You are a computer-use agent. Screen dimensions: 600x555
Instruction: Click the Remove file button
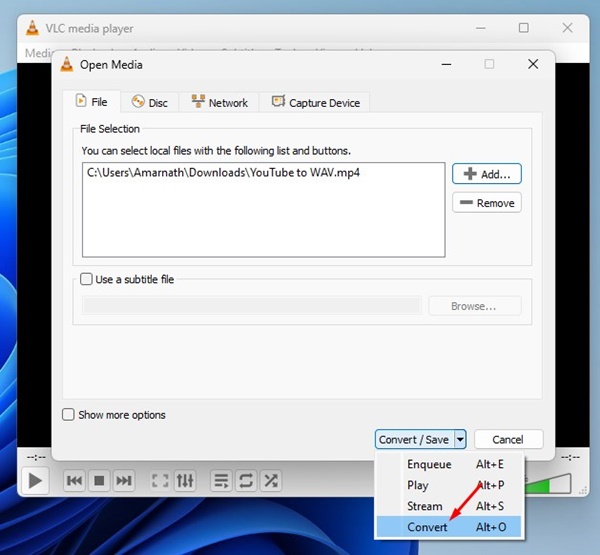(487, 202)
